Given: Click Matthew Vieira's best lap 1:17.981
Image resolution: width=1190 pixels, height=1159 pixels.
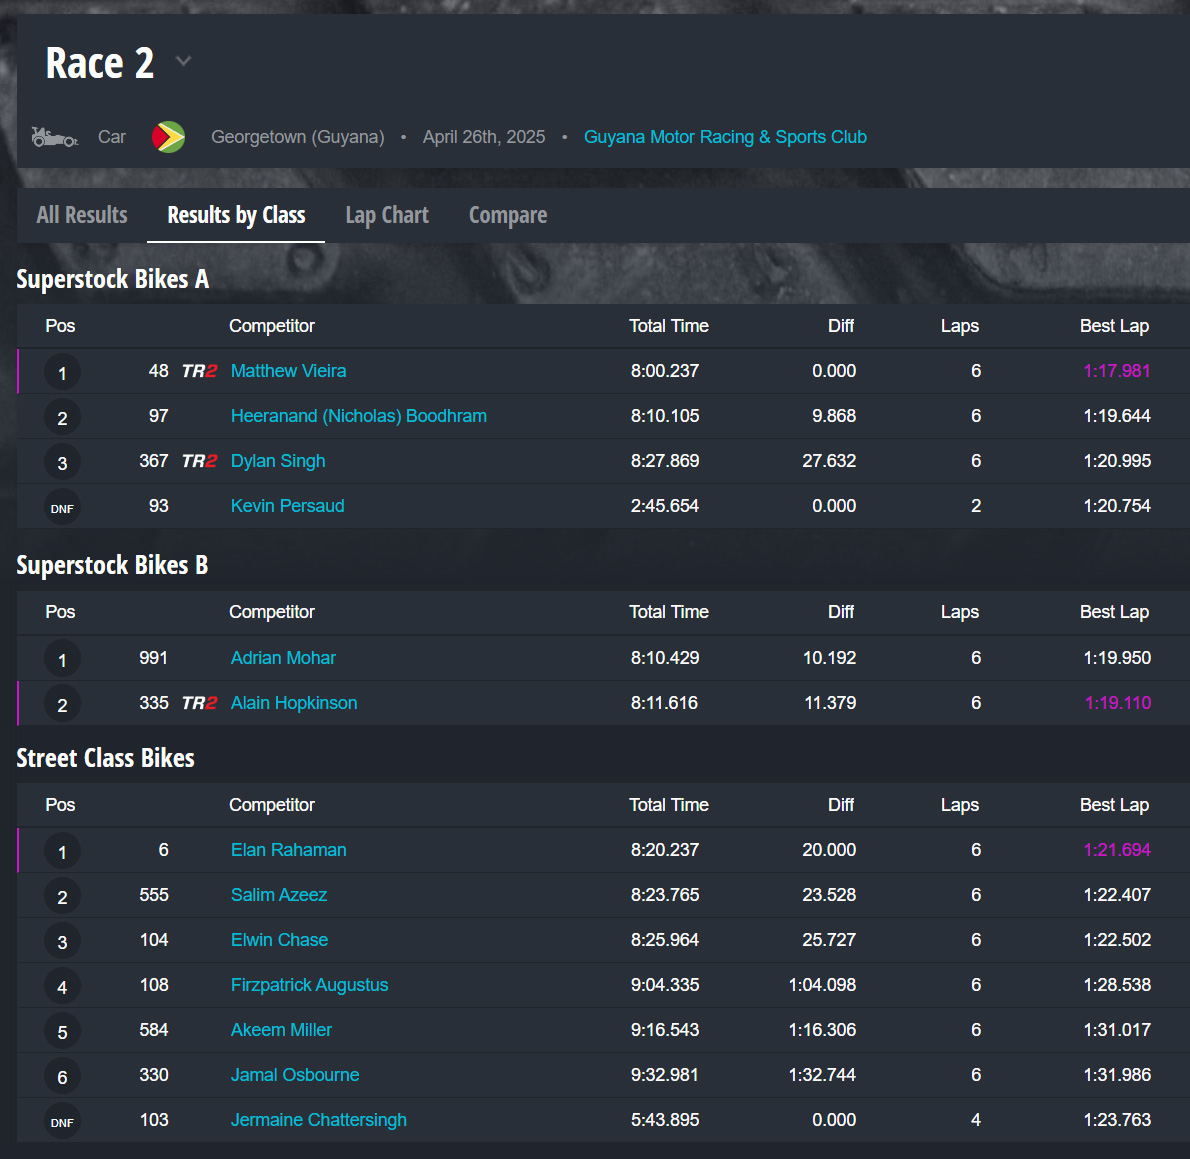Looking at the screenshot, I should pos(1116,371).
